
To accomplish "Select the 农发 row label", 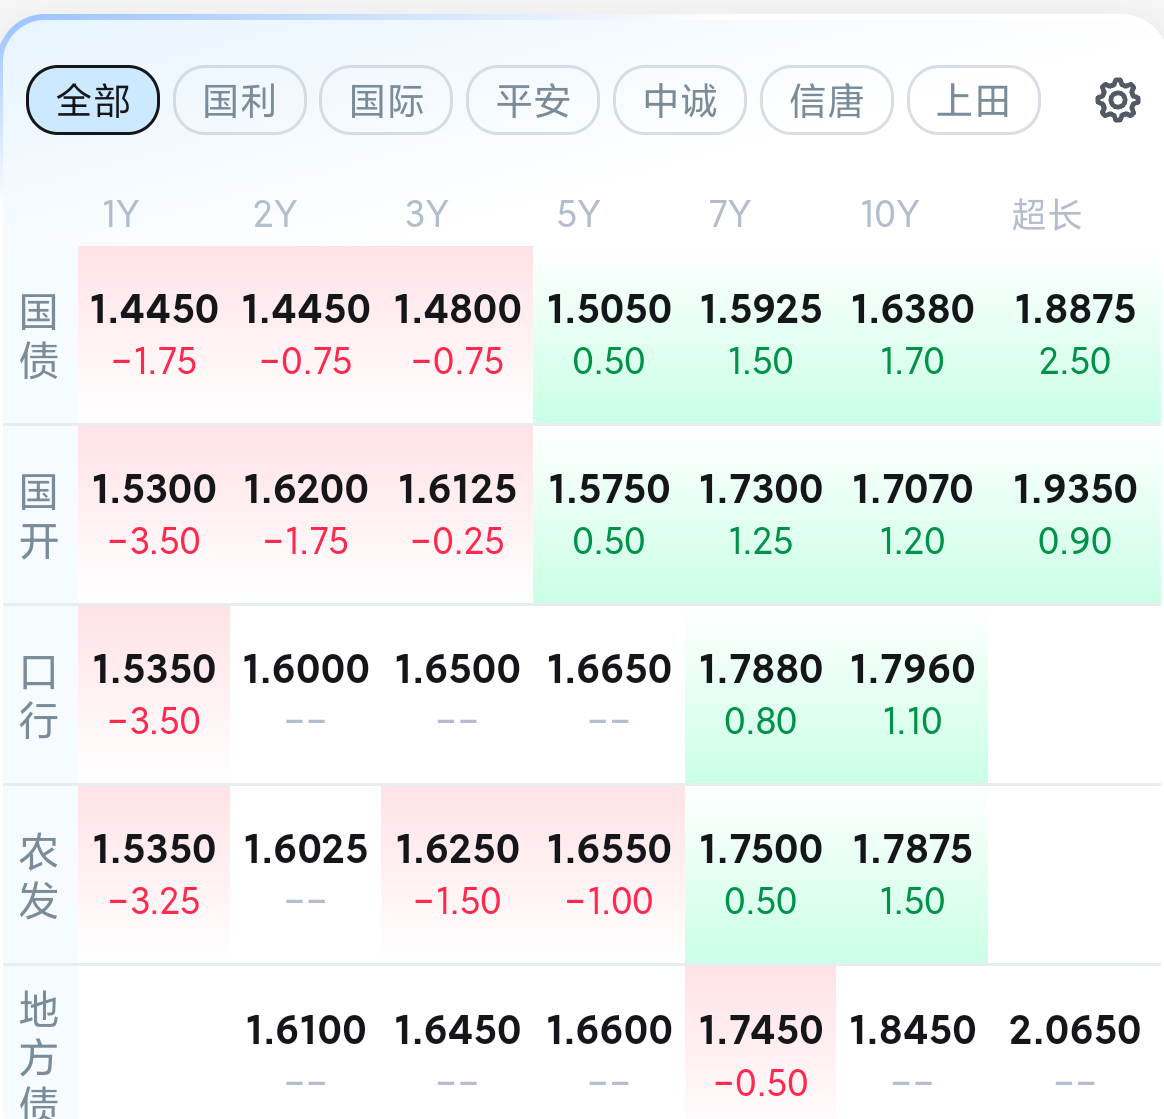I will pos(39,875).
